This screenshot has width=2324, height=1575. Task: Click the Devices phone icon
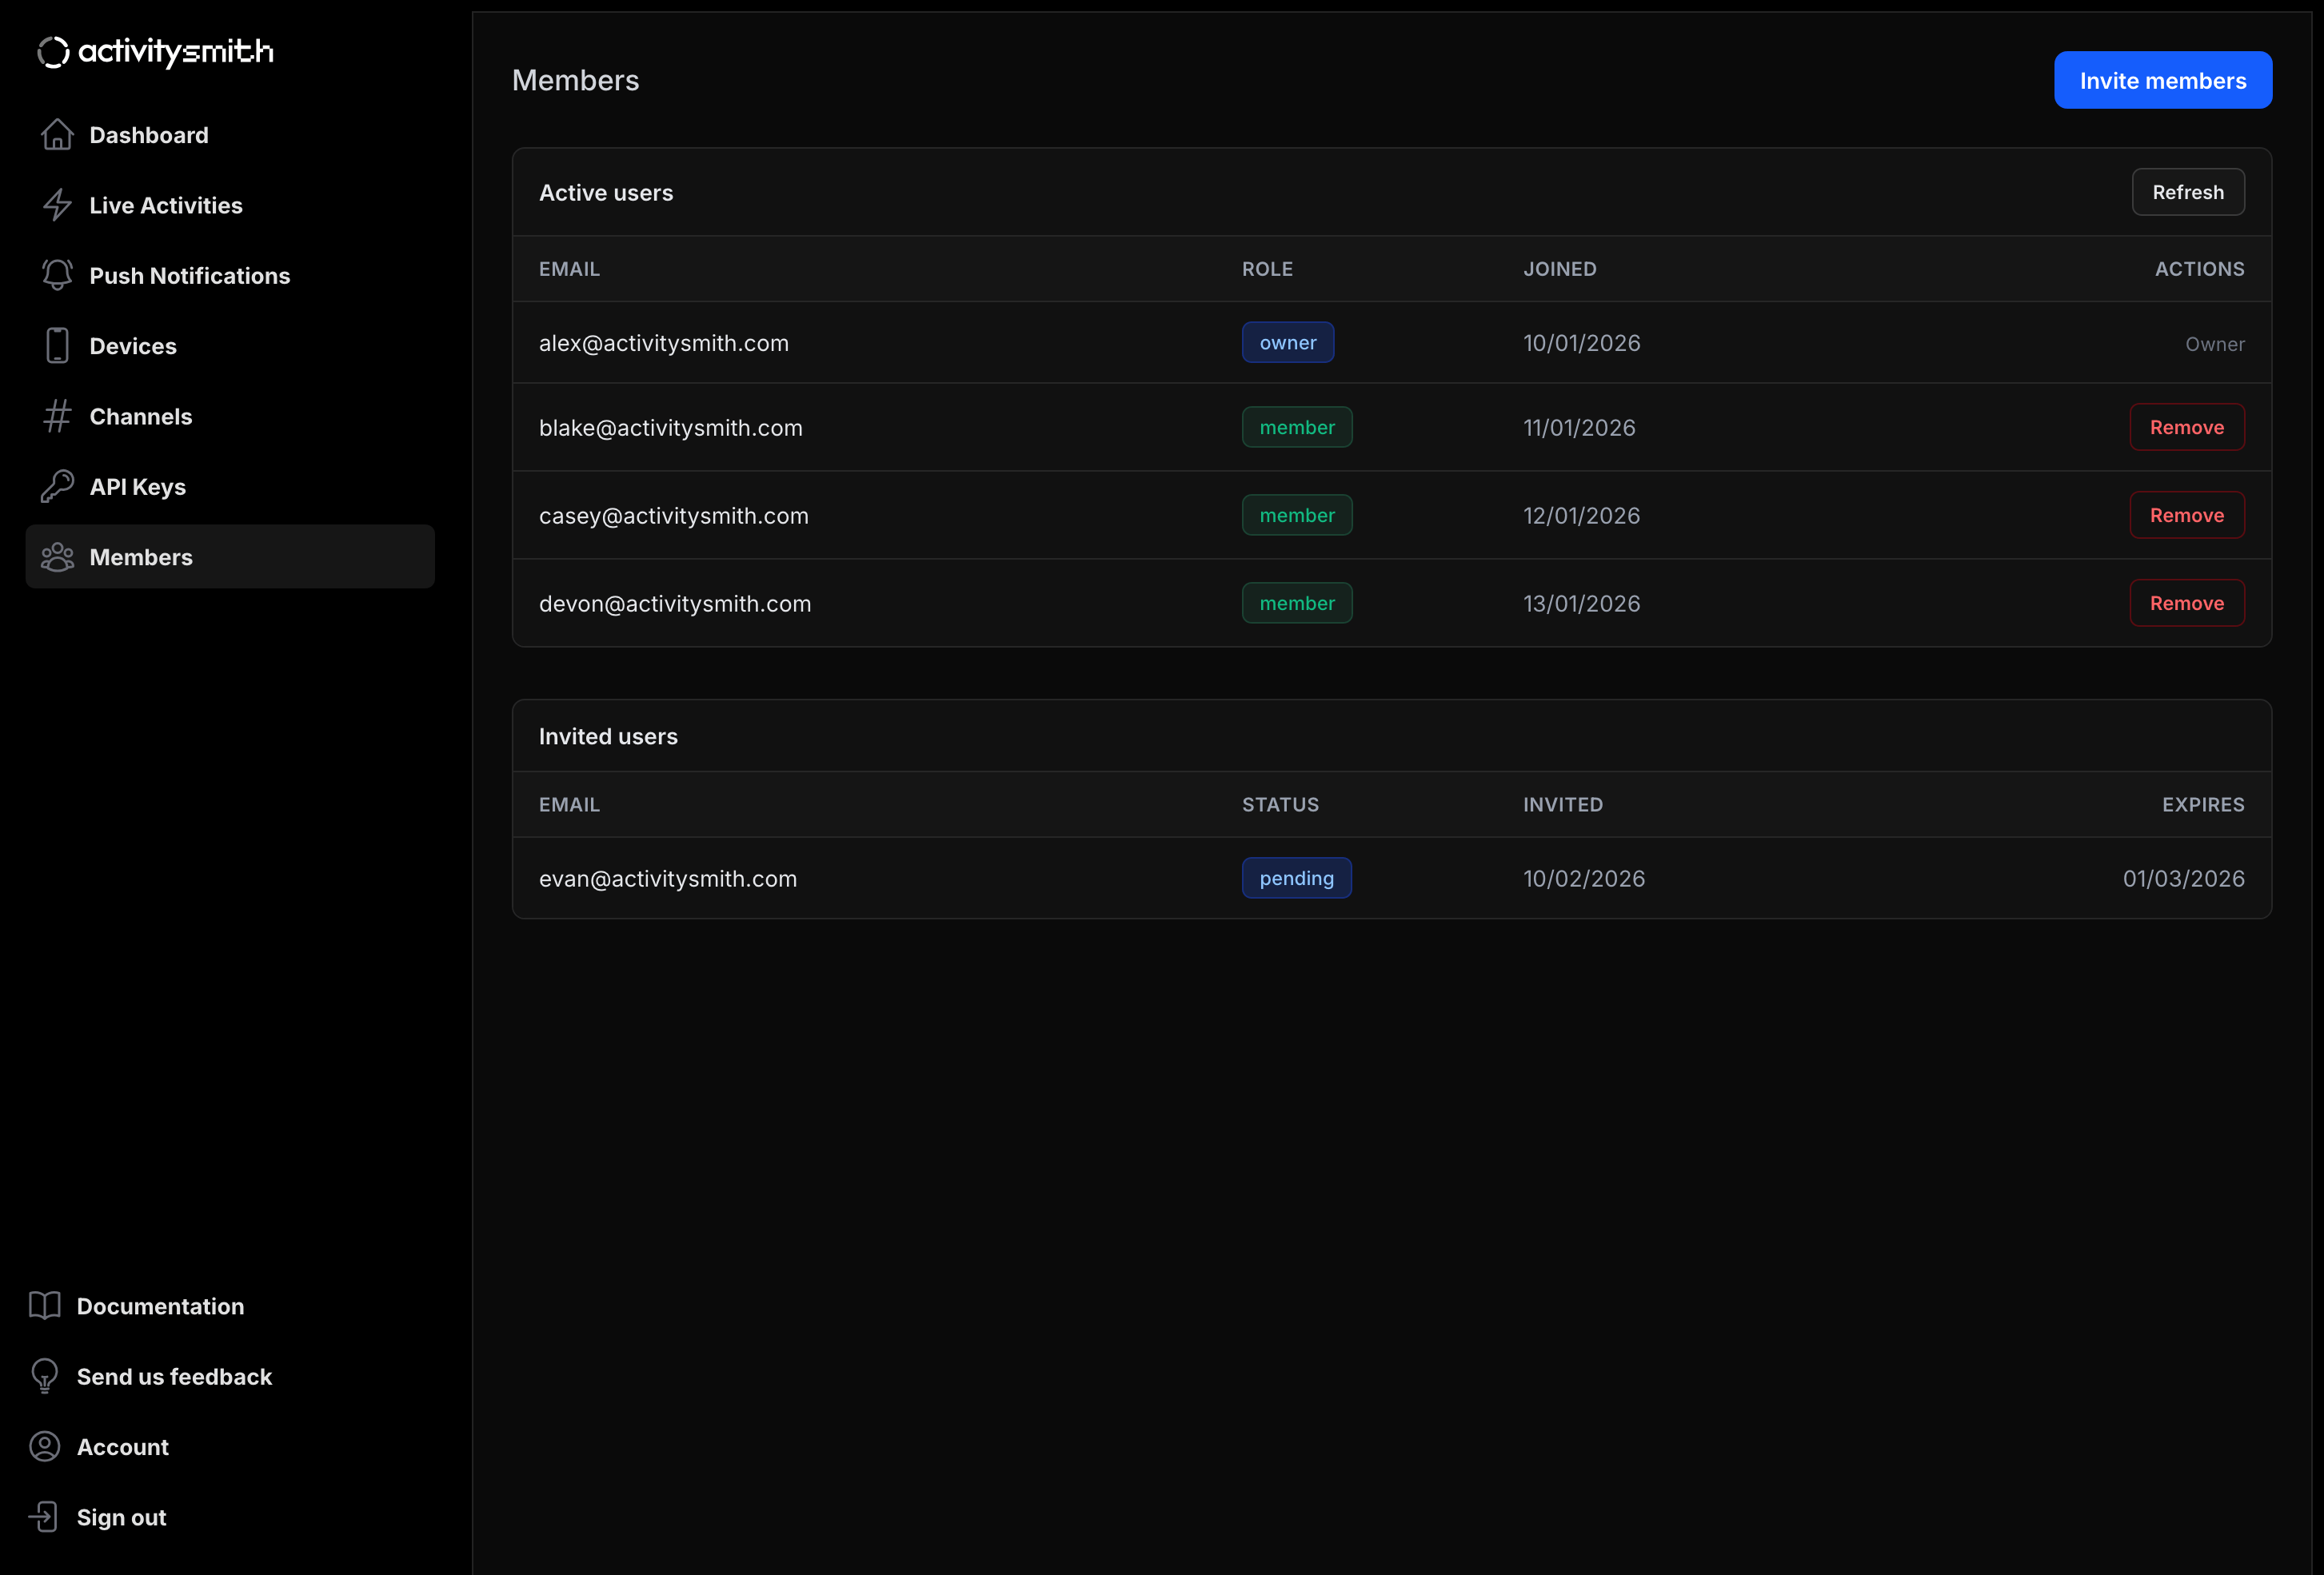tap(57, 346)
